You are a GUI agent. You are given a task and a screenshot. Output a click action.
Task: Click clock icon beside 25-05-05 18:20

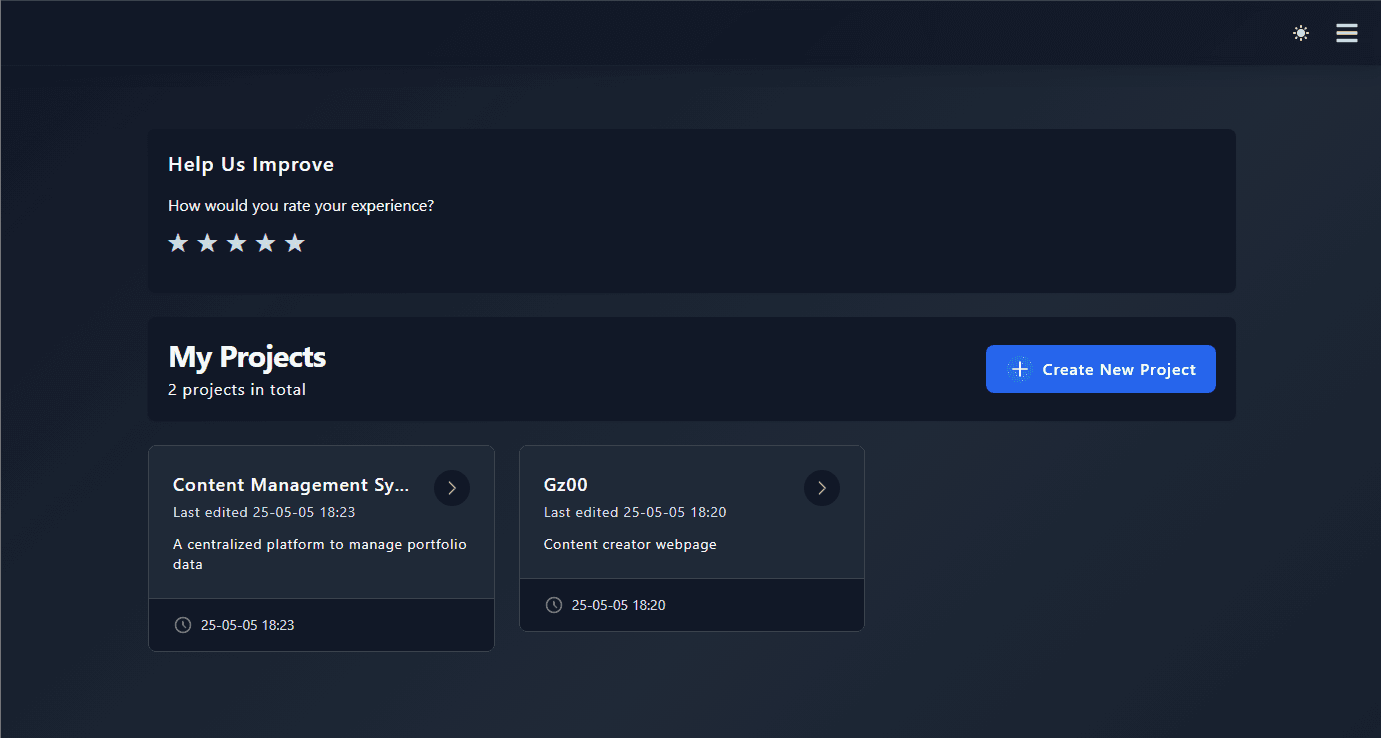554,605
